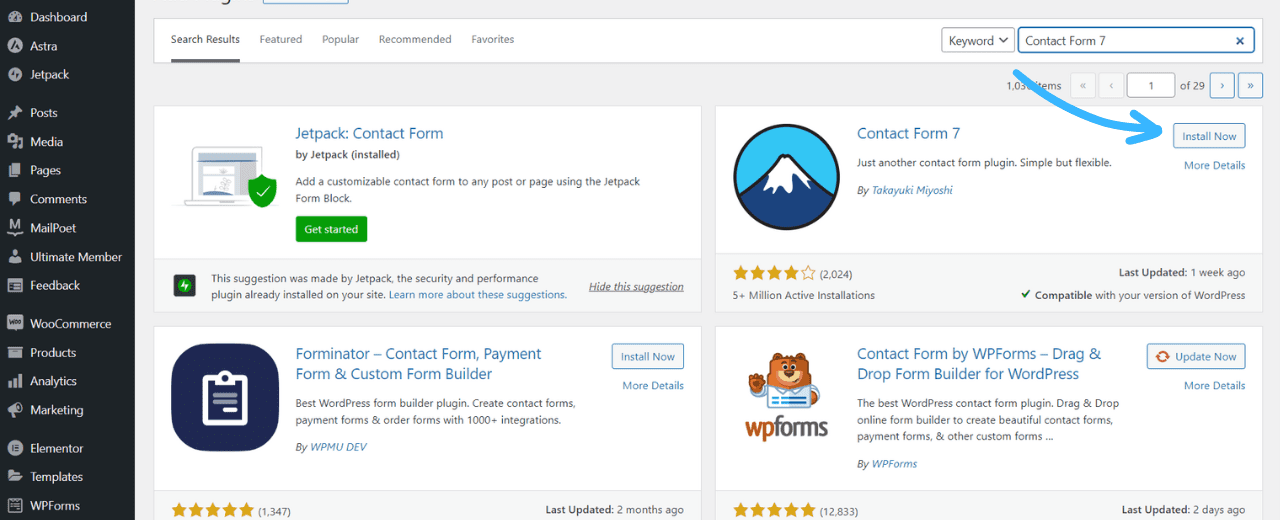1280x520 pixels.
Task: Open Forminator plugin title link
Action: coord(419,364)
